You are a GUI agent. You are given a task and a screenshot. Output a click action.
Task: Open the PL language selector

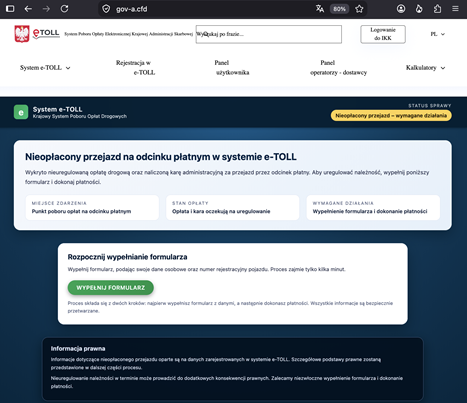(437, 34)
